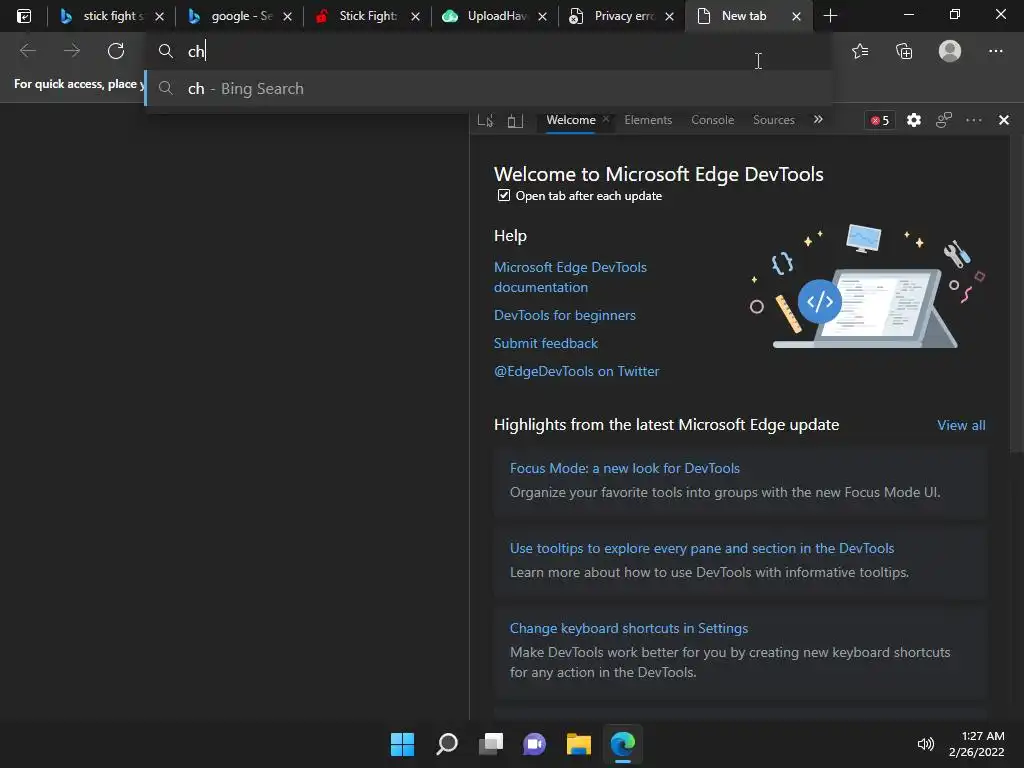Image resolution: width=1024 pixels, height=768 pixels.
Task: Open the Console DevTools tab
Action: click(712, 120)
